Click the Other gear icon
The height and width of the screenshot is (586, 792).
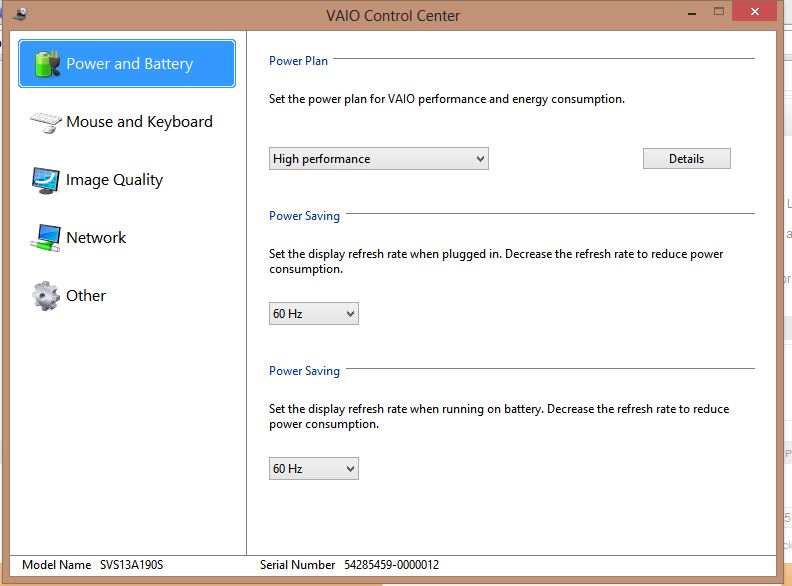coord(46,296)
